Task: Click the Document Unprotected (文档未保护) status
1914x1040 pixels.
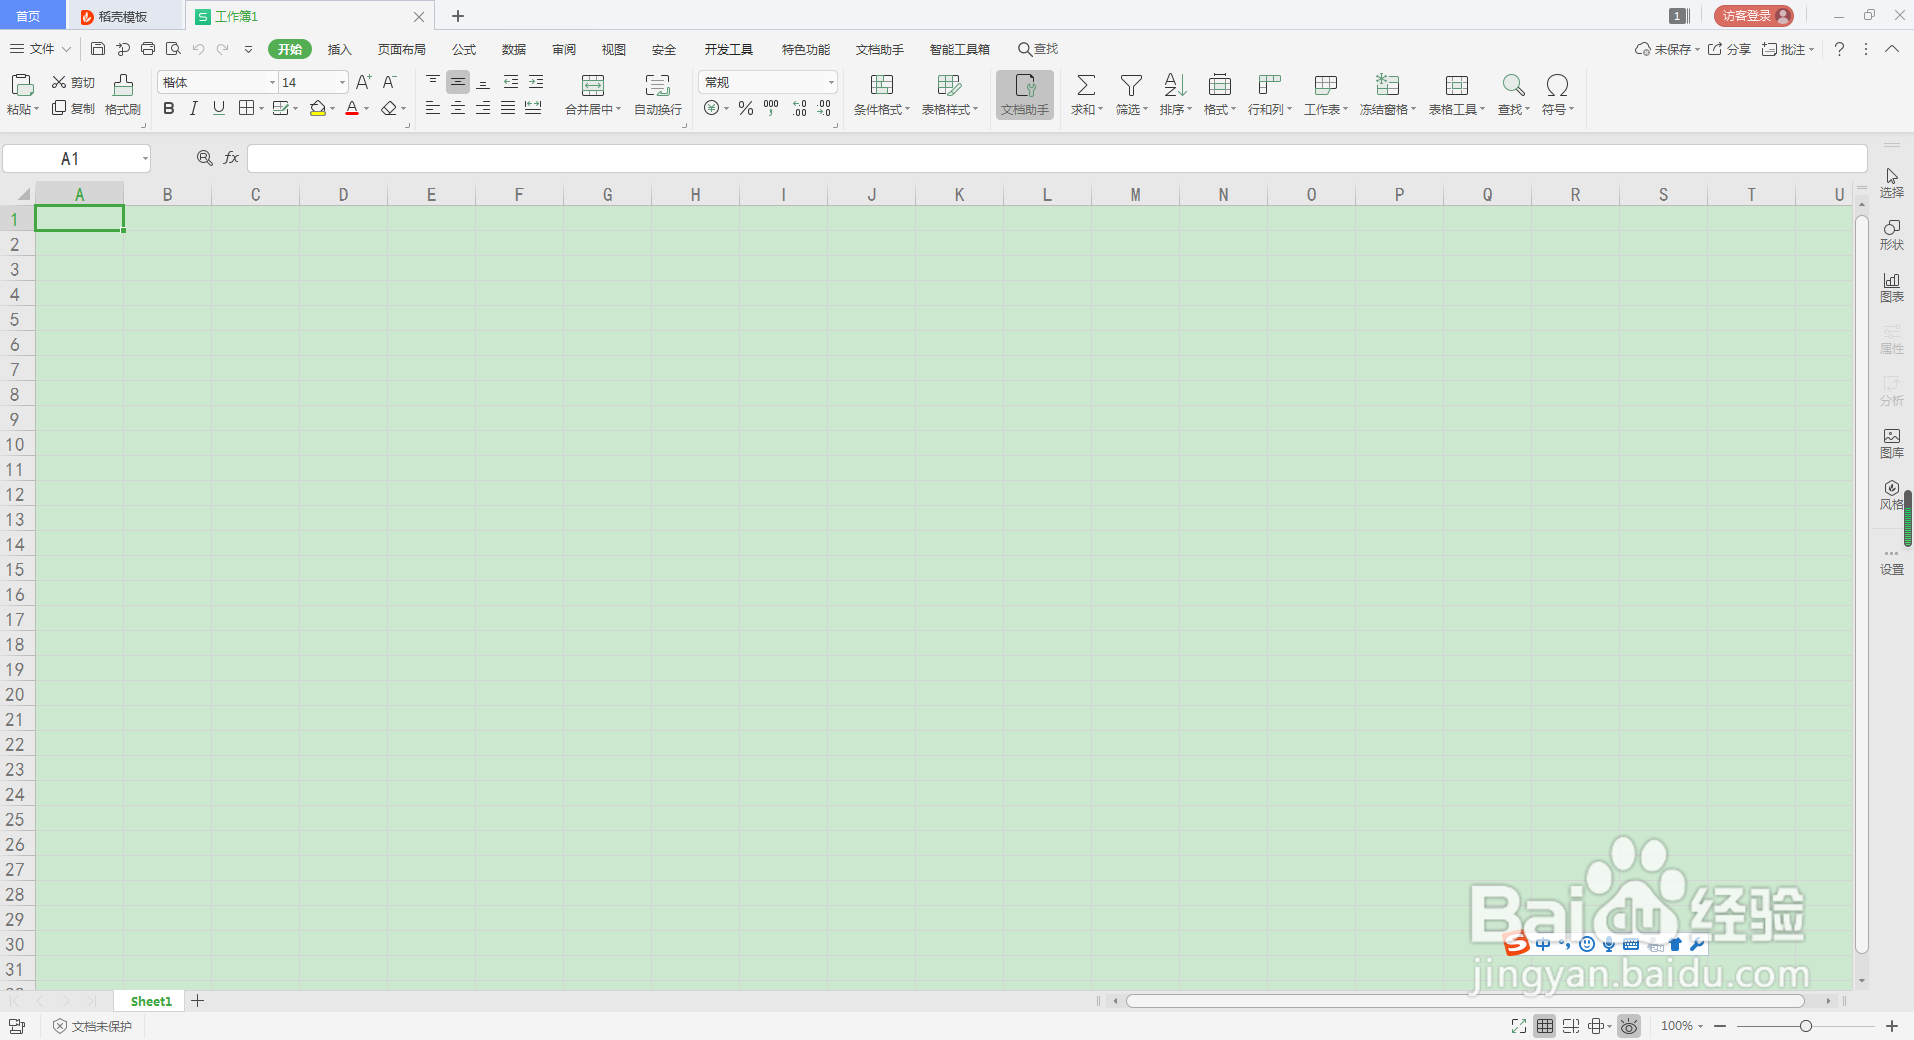Action: [92, 1026]
